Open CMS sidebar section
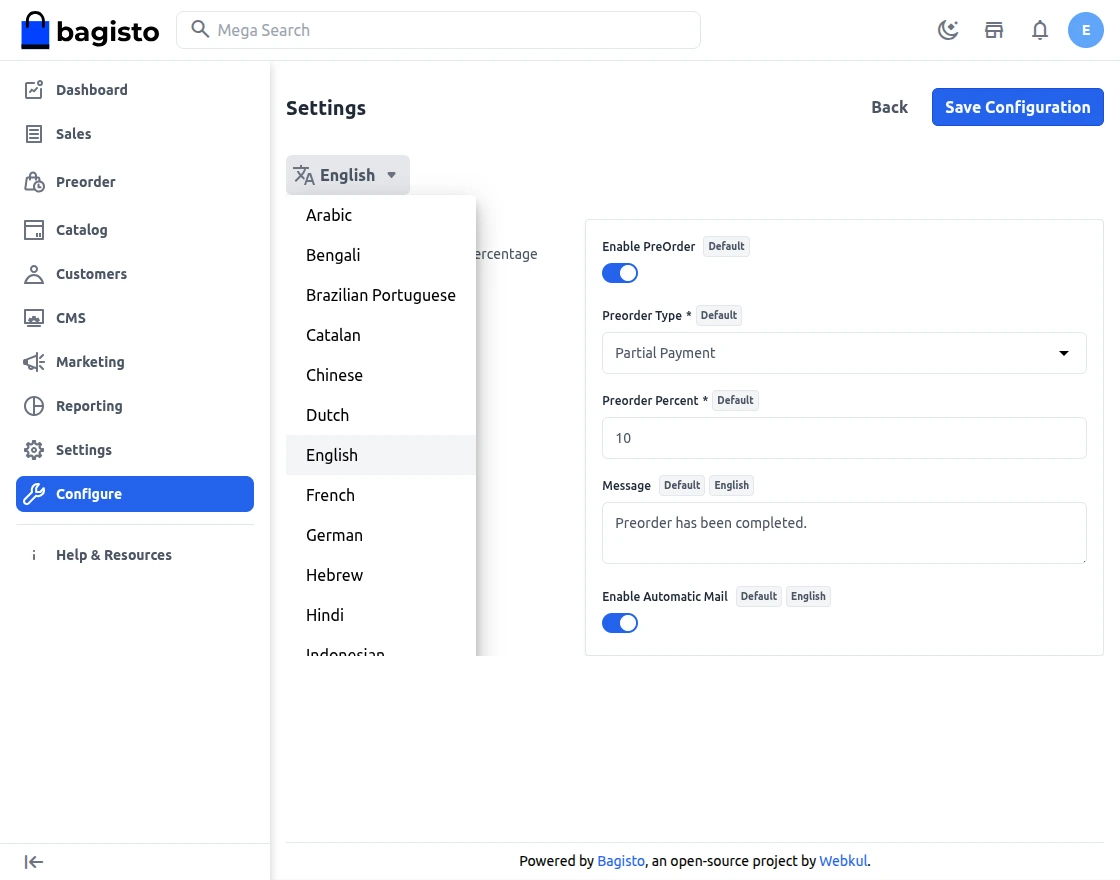 (x=135, y=318)
